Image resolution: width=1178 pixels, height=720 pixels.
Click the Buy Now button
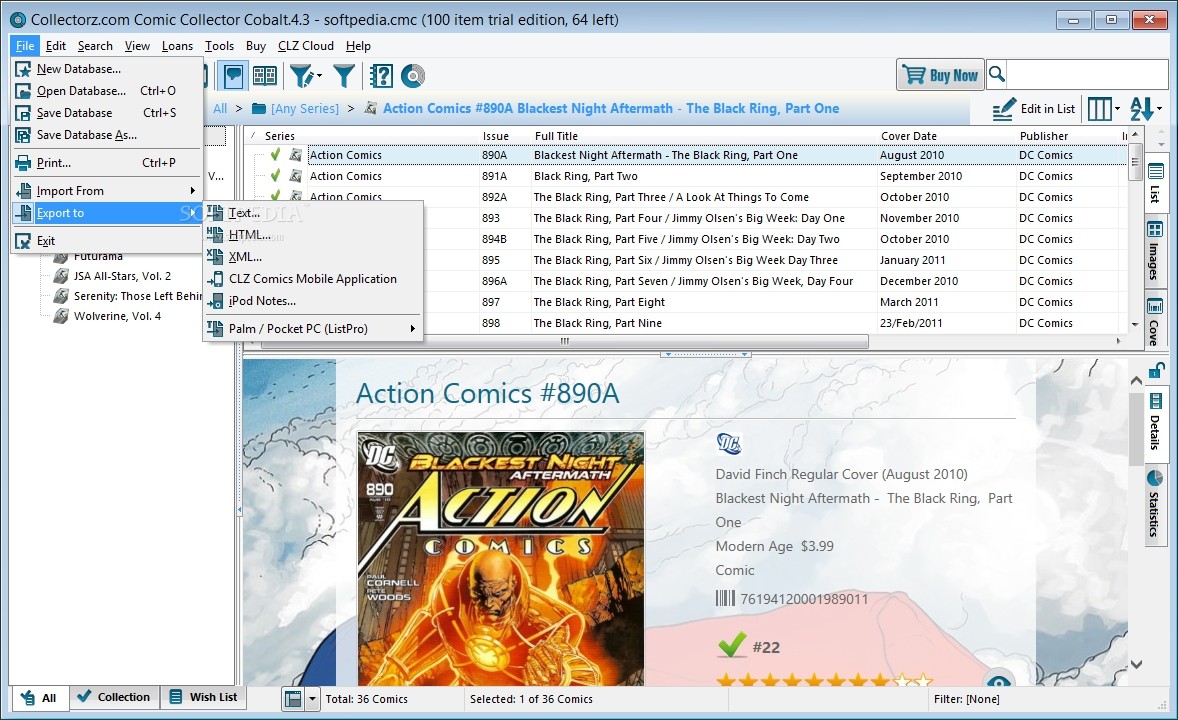940,74
